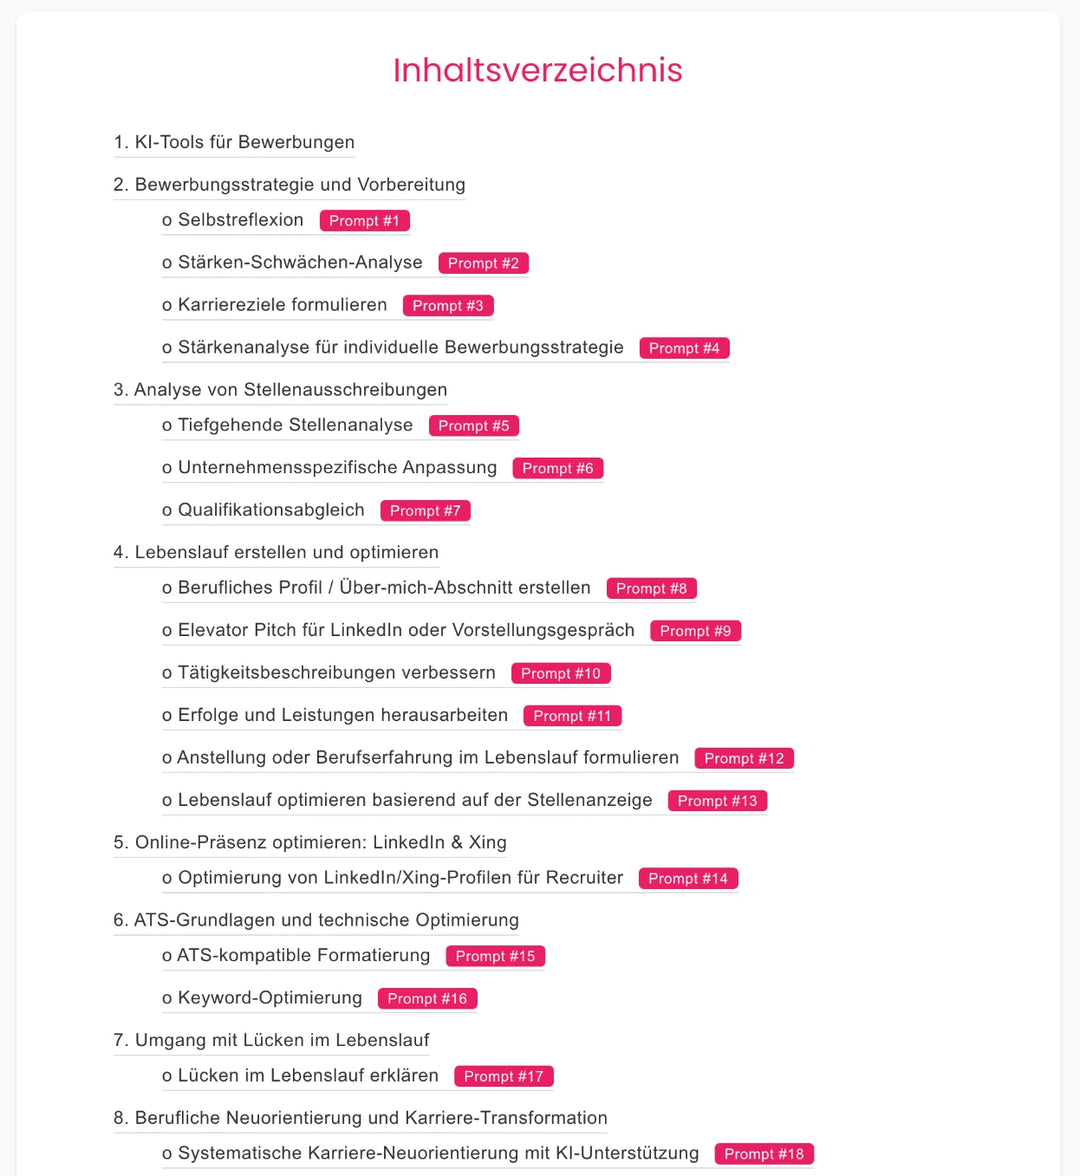Click the 'Selbstreflexion' entry
This screenshot has height=1176, width=1080.
[x=240, y=220]
